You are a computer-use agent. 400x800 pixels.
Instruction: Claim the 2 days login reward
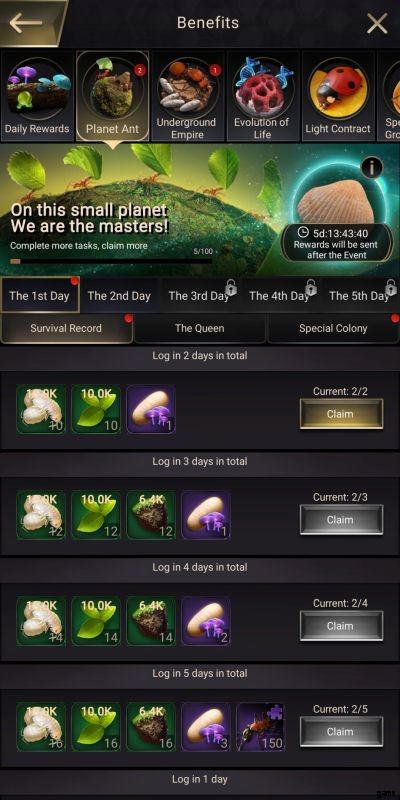point(341,414)
